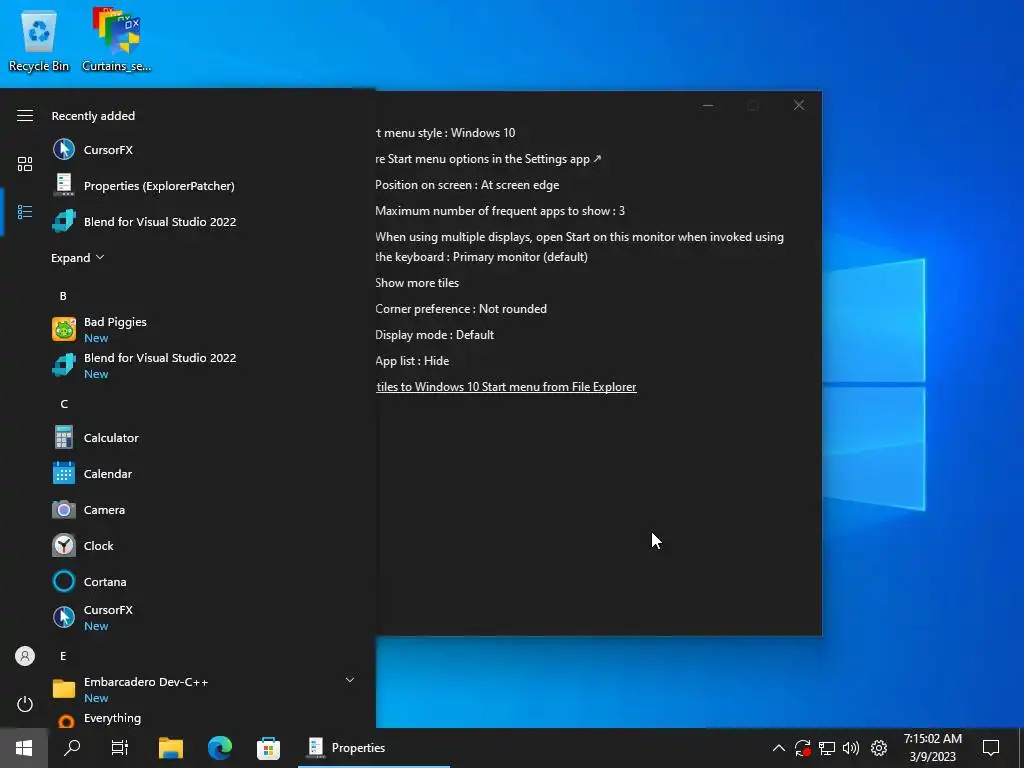Click the letter C section header
Viewport: 1024px width, 768px height.
pos(64,404)
